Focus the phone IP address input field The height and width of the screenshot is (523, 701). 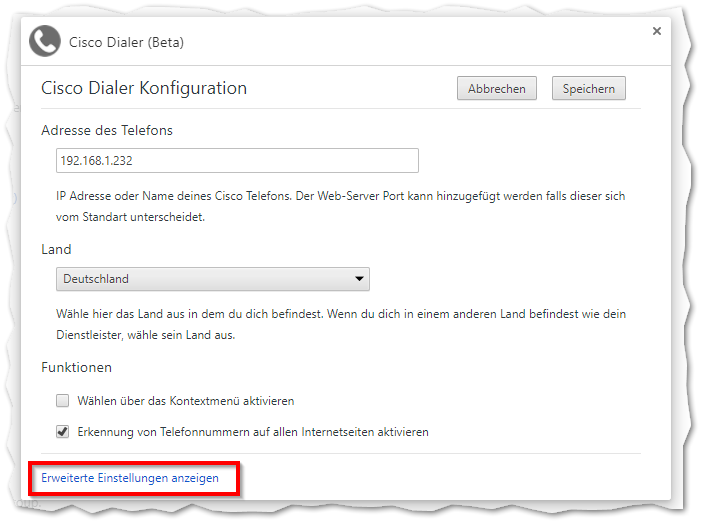pos(237,160)
